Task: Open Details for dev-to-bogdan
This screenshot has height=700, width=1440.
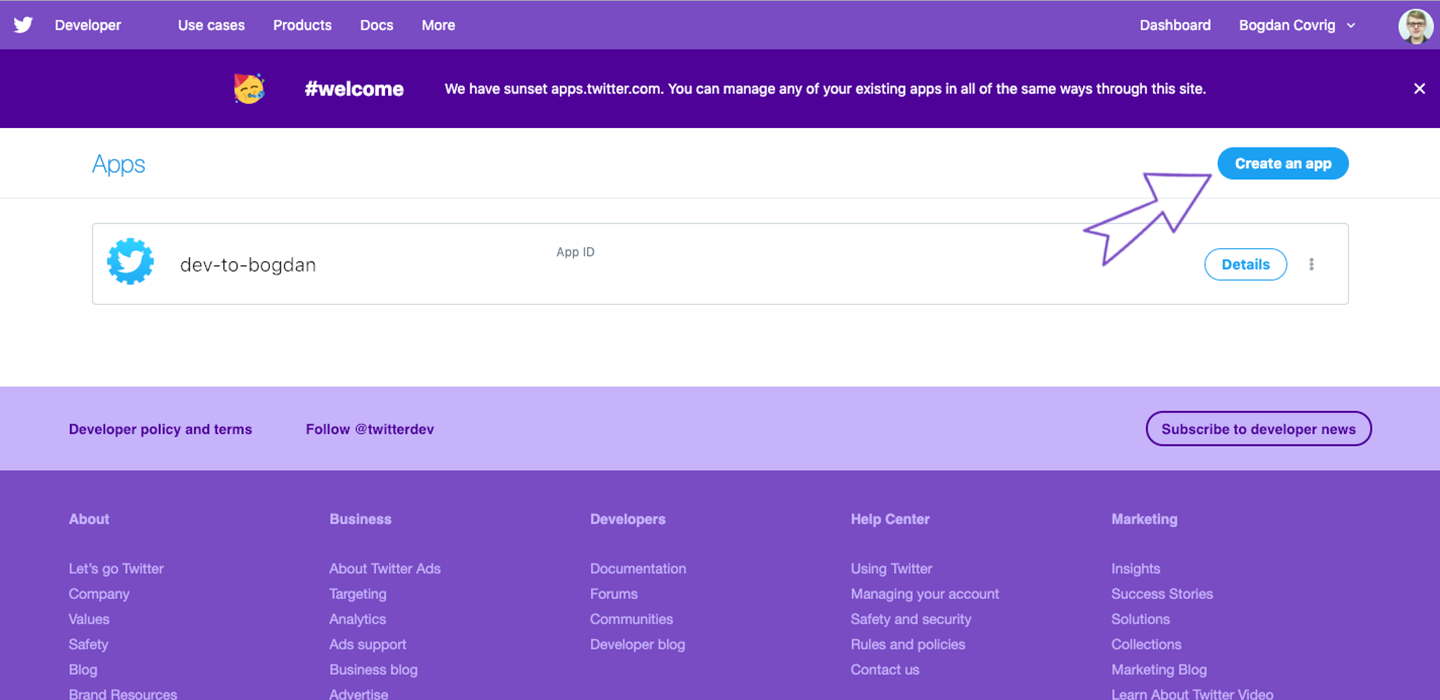Action: (1245, 264)
